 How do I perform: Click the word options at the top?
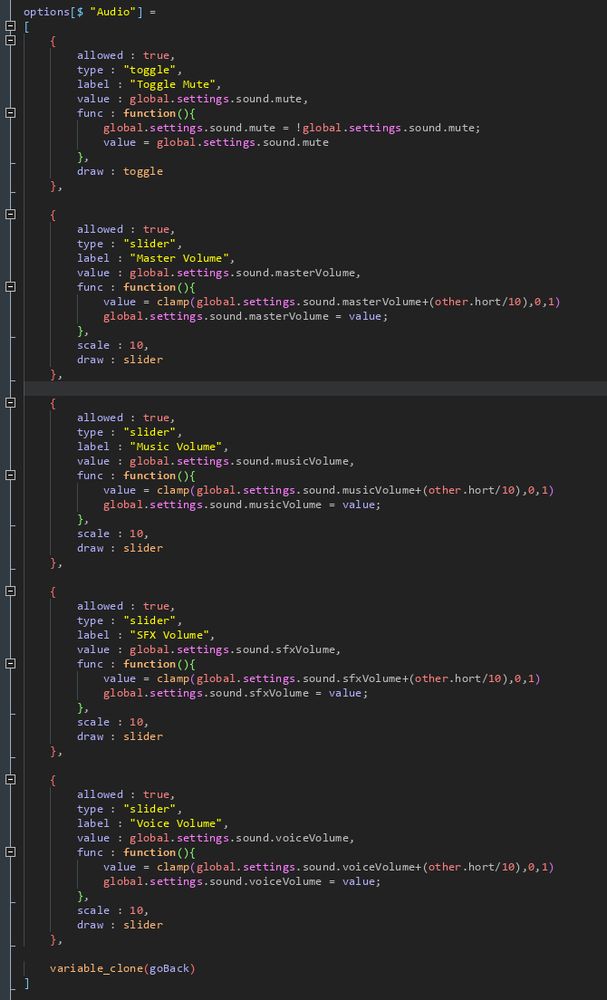click(47, 12)
